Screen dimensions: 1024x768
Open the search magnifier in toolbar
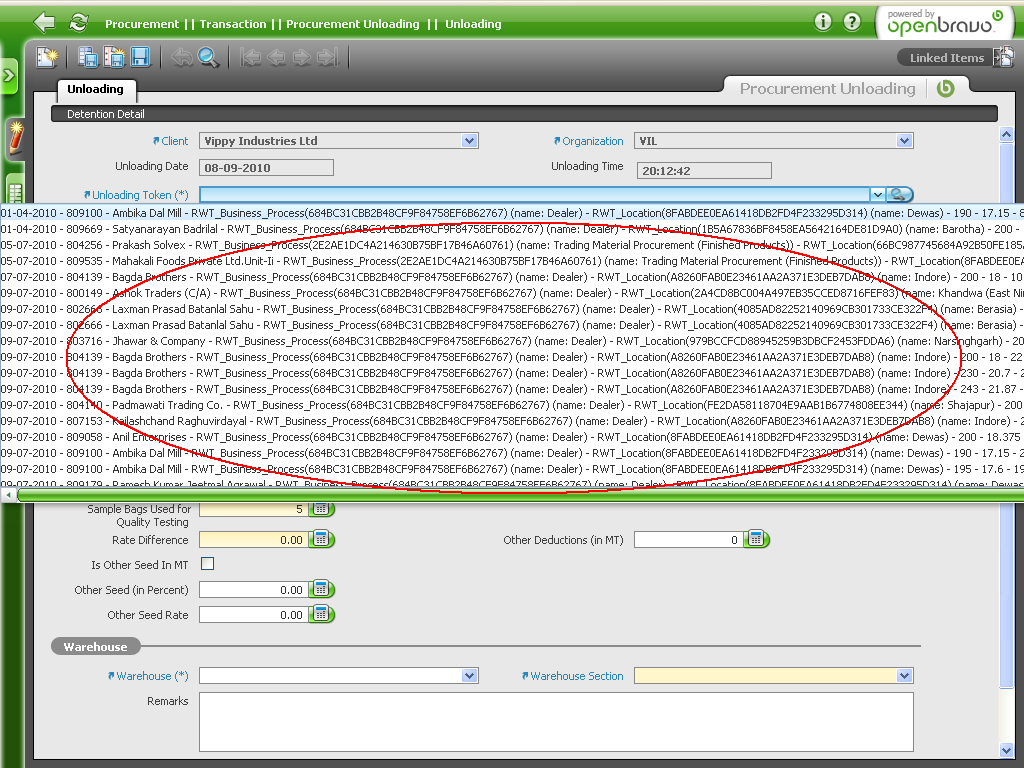(x=208, y=57)
